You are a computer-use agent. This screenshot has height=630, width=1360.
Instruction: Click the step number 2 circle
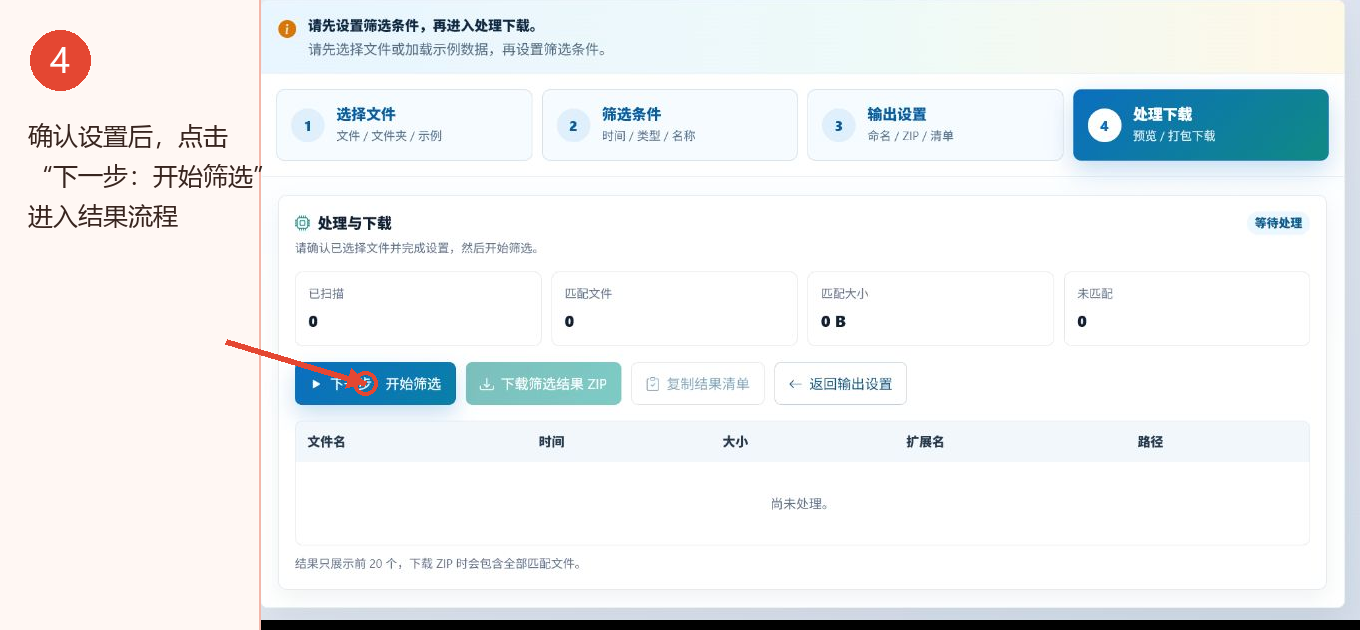573,126
